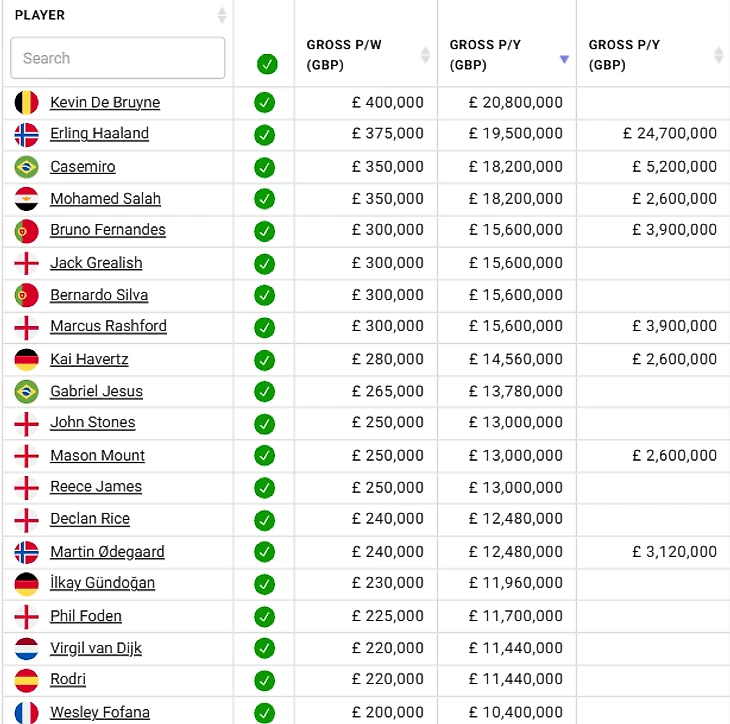Click the Belgium flag beside Kevin De Bruyne
730x724 pixels.
click(x=27, y=102)
